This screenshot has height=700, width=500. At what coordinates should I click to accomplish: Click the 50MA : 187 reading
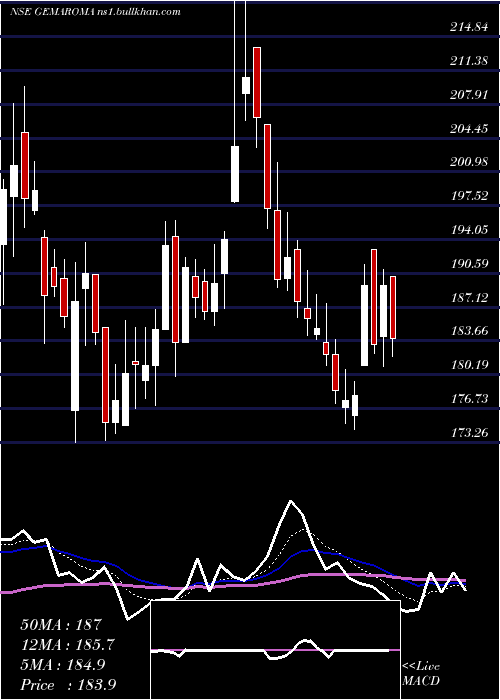point(62,625)
